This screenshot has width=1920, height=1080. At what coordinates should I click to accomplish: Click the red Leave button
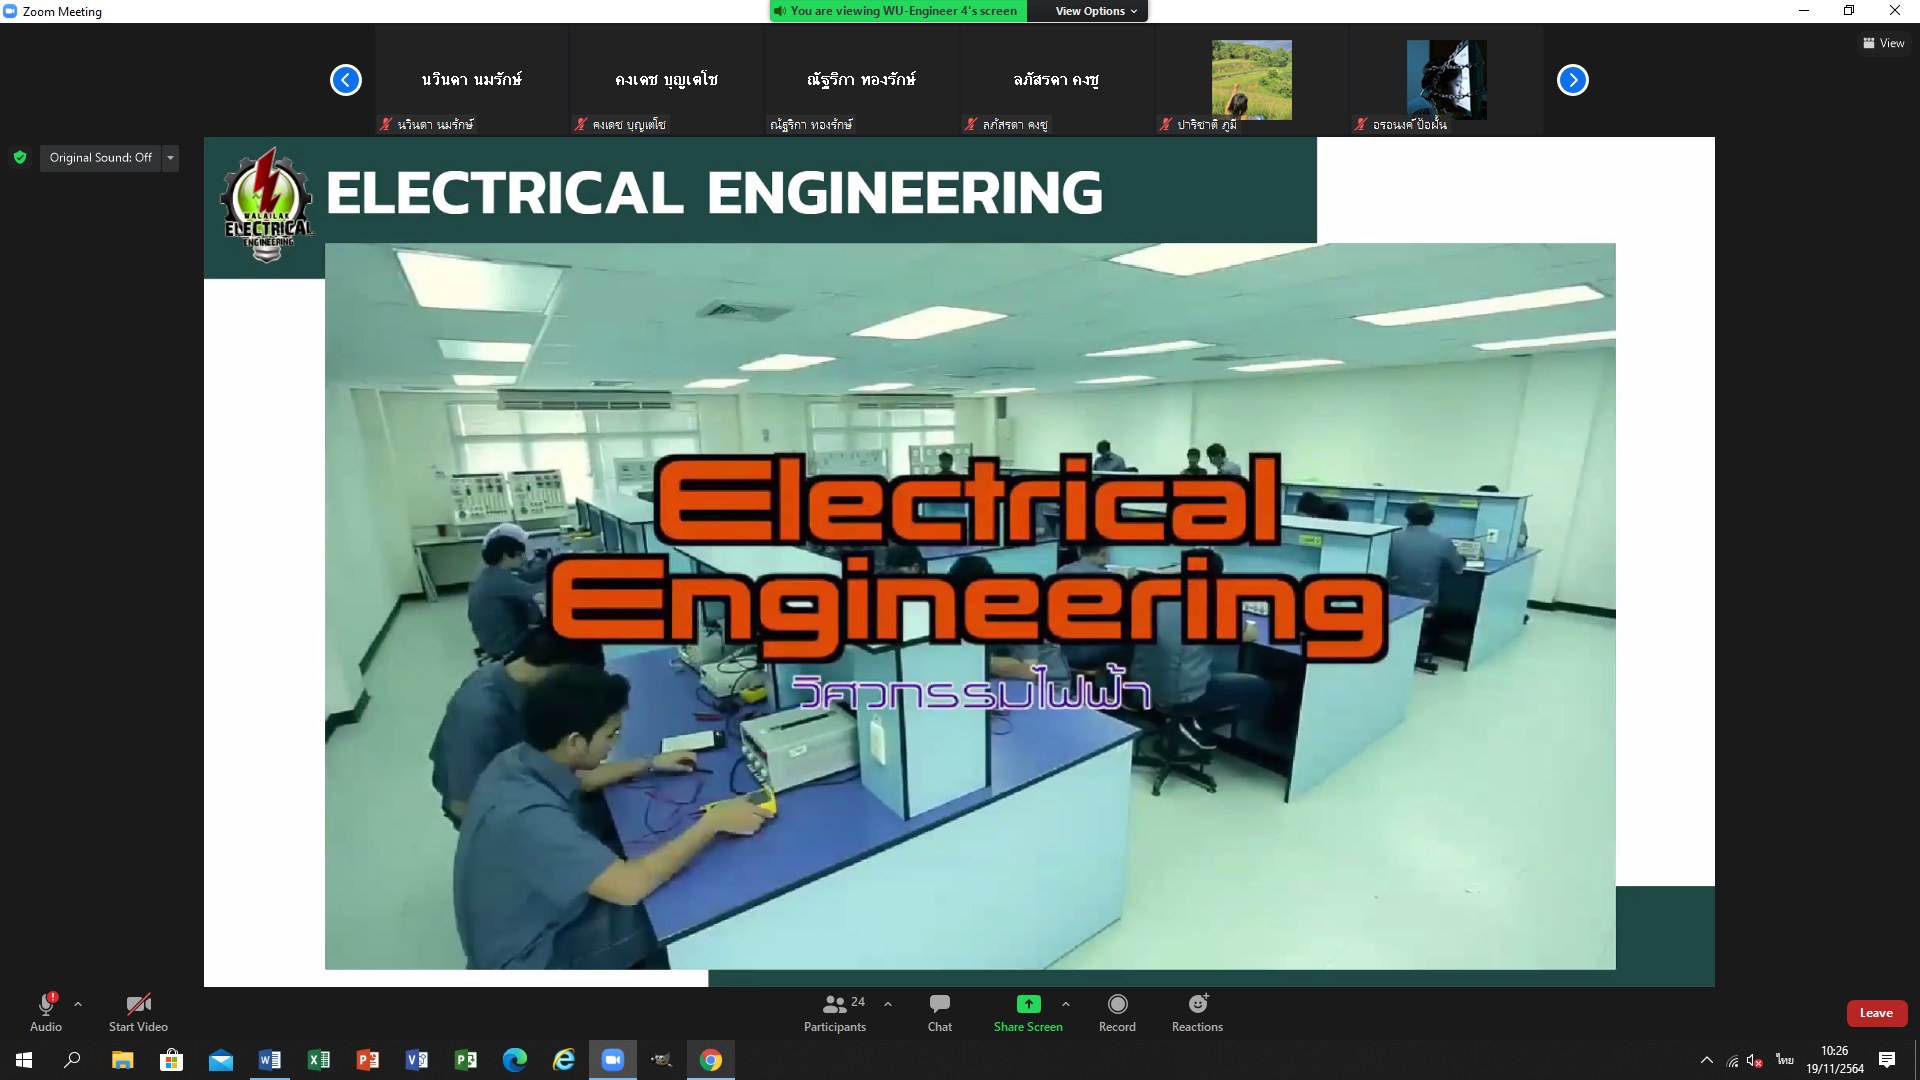pos(1876,1013)
